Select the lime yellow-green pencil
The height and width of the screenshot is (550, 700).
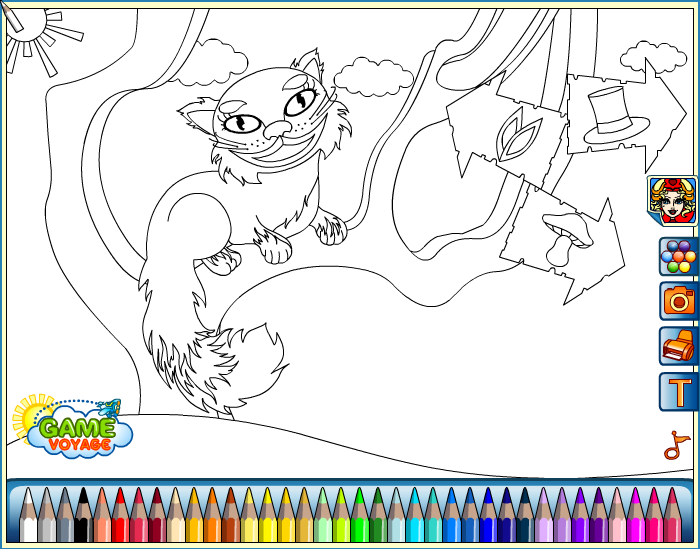(341, 515)
